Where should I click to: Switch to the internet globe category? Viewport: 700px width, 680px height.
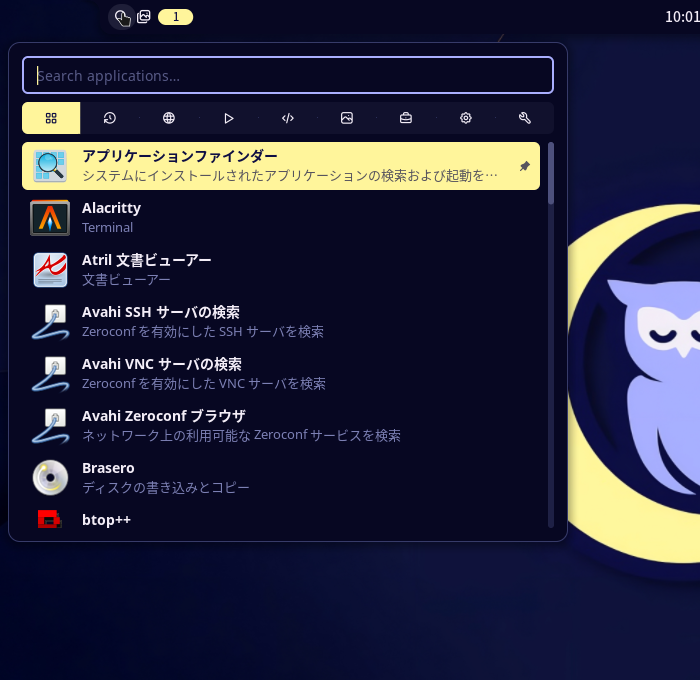pos(169,118)
